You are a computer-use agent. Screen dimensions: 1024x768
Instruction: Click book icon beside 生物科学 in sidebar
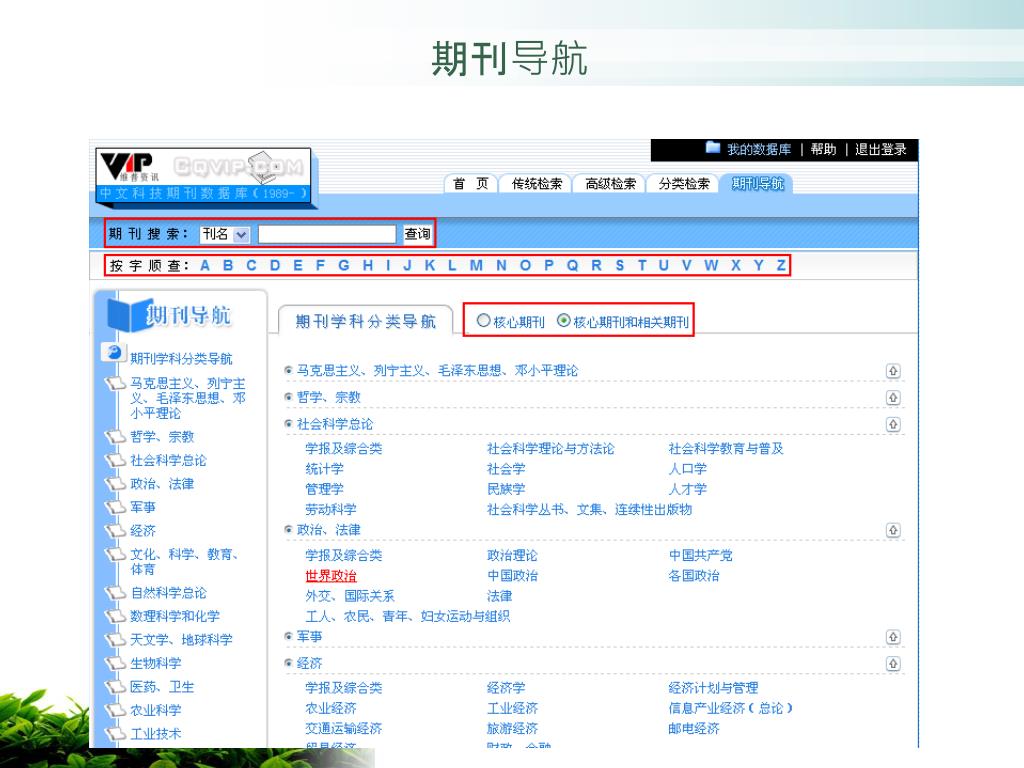116,663
